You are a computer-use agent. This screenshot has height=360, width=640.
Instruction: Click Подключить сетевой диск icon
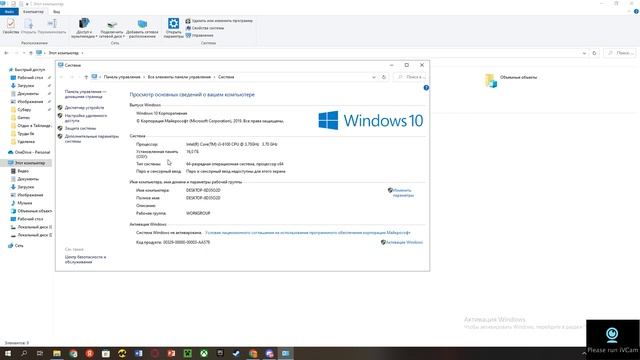click(x=112, y=29)
